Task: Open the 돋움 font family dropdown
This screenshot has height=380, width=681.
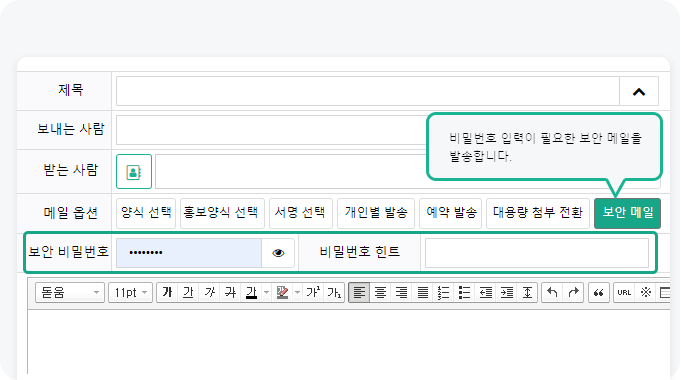Action: 69,292
